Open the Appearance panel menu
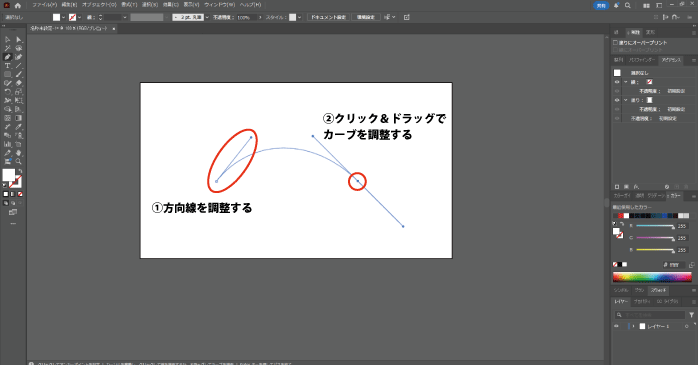The width and height of the screenshot is (698, 365). tap(694, 60)
